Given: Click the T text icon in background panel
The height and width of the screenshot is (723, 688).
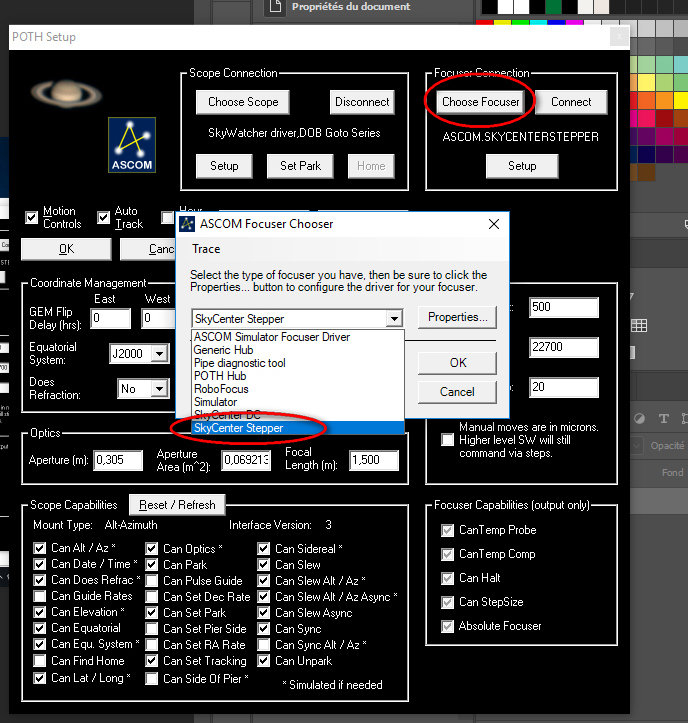Looking at the screenshot, I should 664,418.
